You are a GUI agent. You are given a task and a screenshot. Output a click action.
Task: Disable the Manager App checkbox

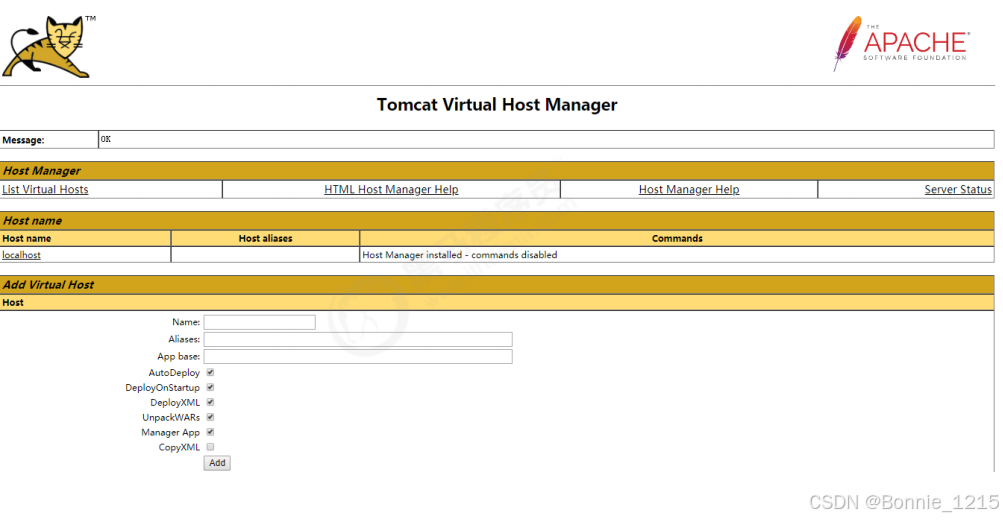(210, 432)
